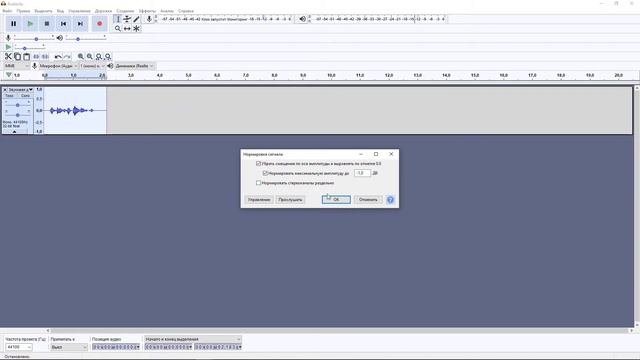Click the Fit Selection zoom icon
Viewport: 640px width, 360px height.
(x=99, y=56)
